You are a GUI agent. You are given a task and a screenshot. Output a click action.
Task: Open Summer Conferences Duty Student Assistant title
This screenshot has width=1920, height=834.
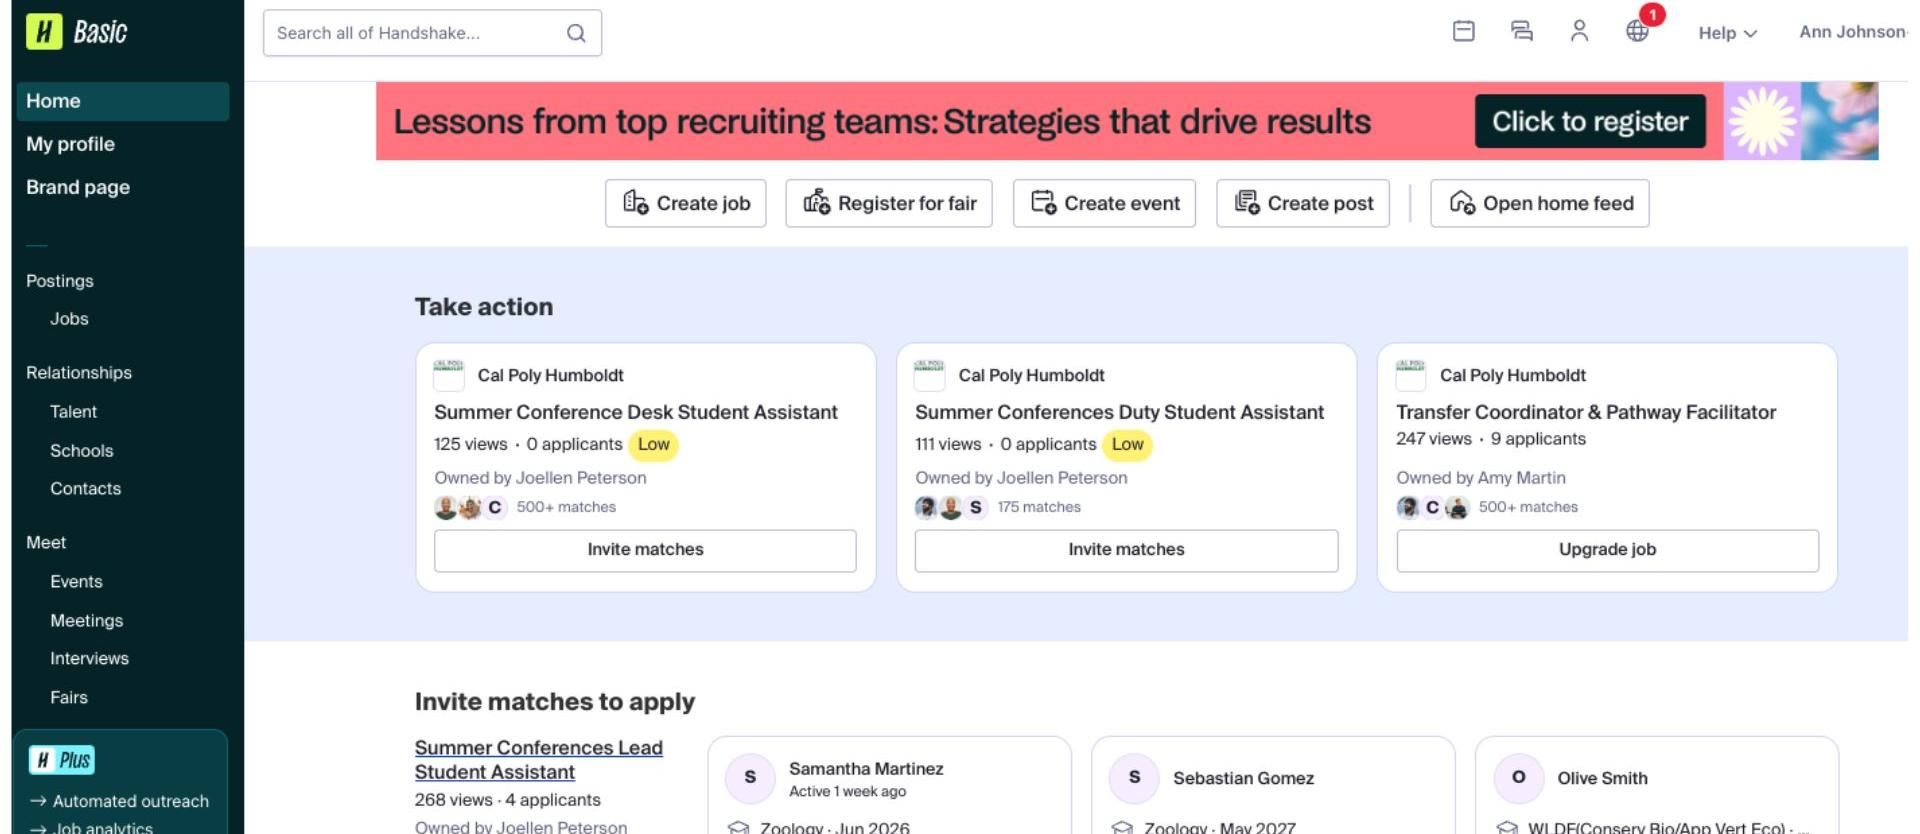pyautogui.click(x=1119, y=412)
